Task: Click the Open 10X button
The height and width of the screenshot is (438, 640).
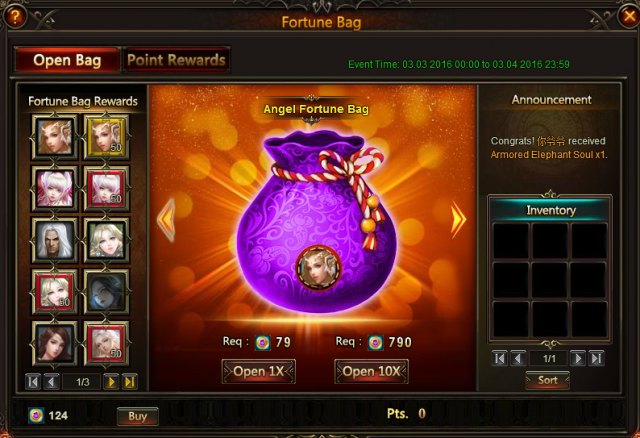Action: pyautogui.click(x=371, y=371)
